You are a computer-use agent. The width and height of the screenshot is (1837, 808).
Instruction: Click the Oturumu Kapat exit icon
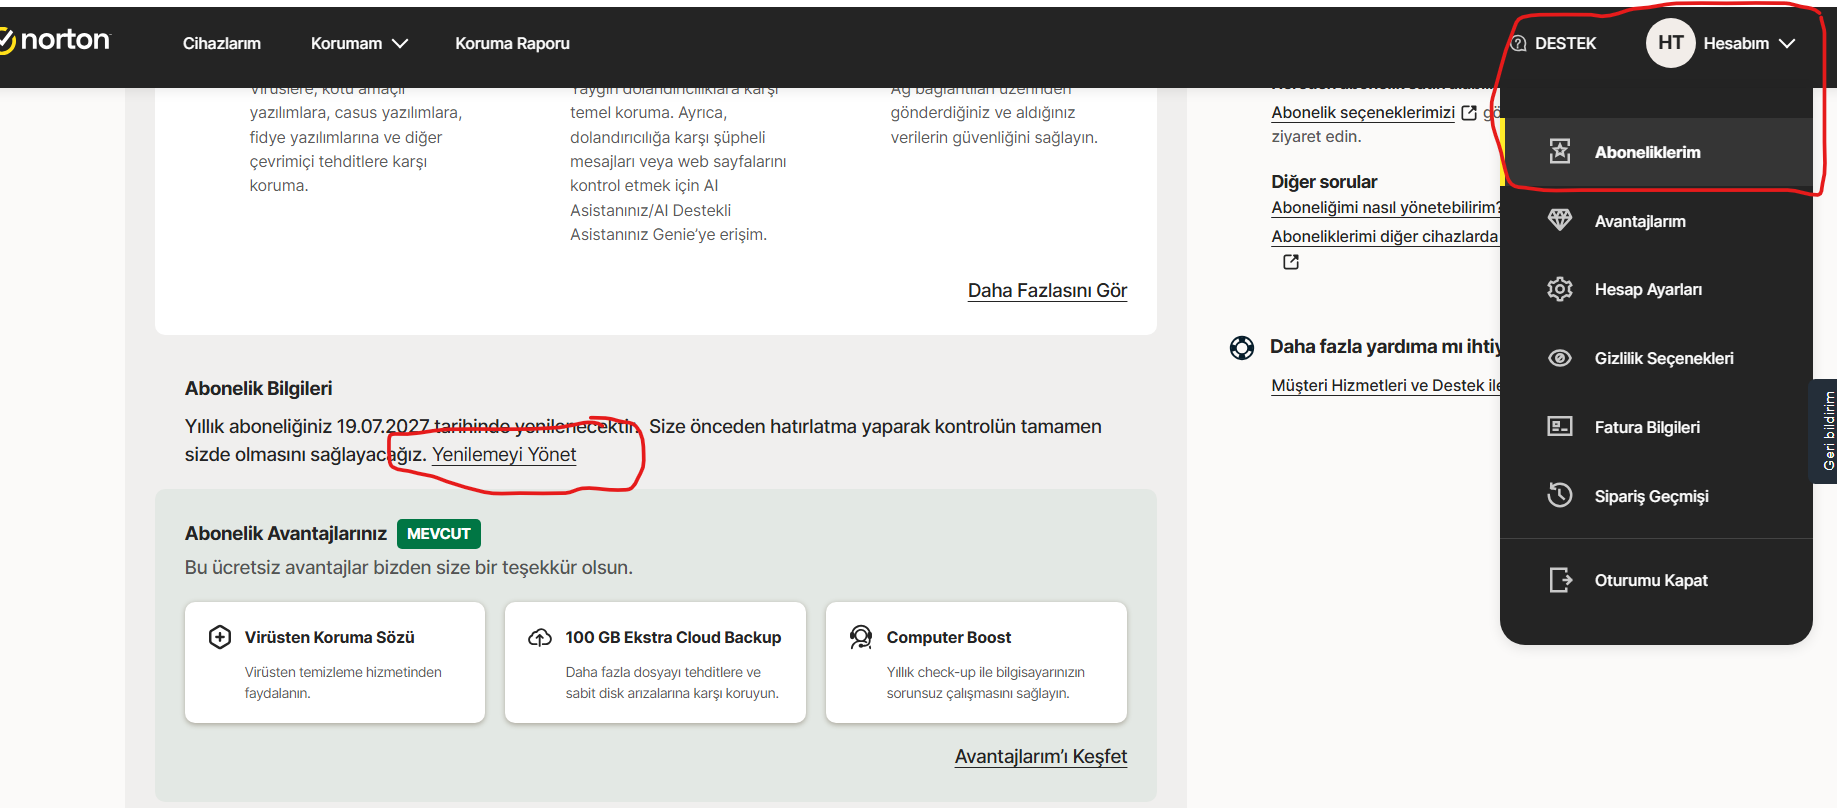pyautogui.click(x=1560, y=580)
